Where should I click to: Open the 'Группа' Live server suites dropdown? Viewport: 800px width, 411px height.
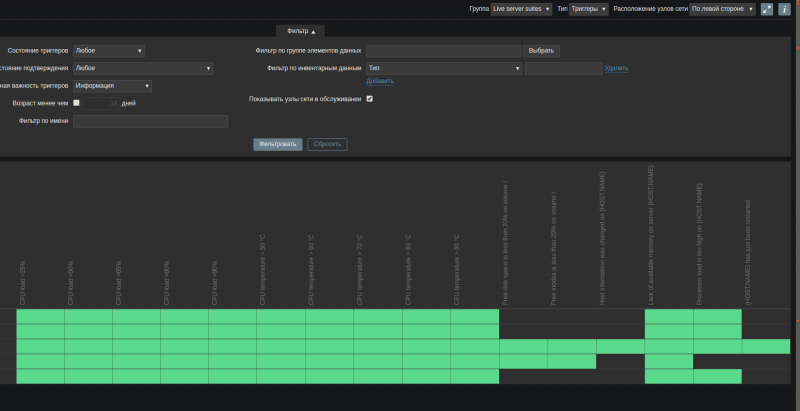tap(521, 9)
